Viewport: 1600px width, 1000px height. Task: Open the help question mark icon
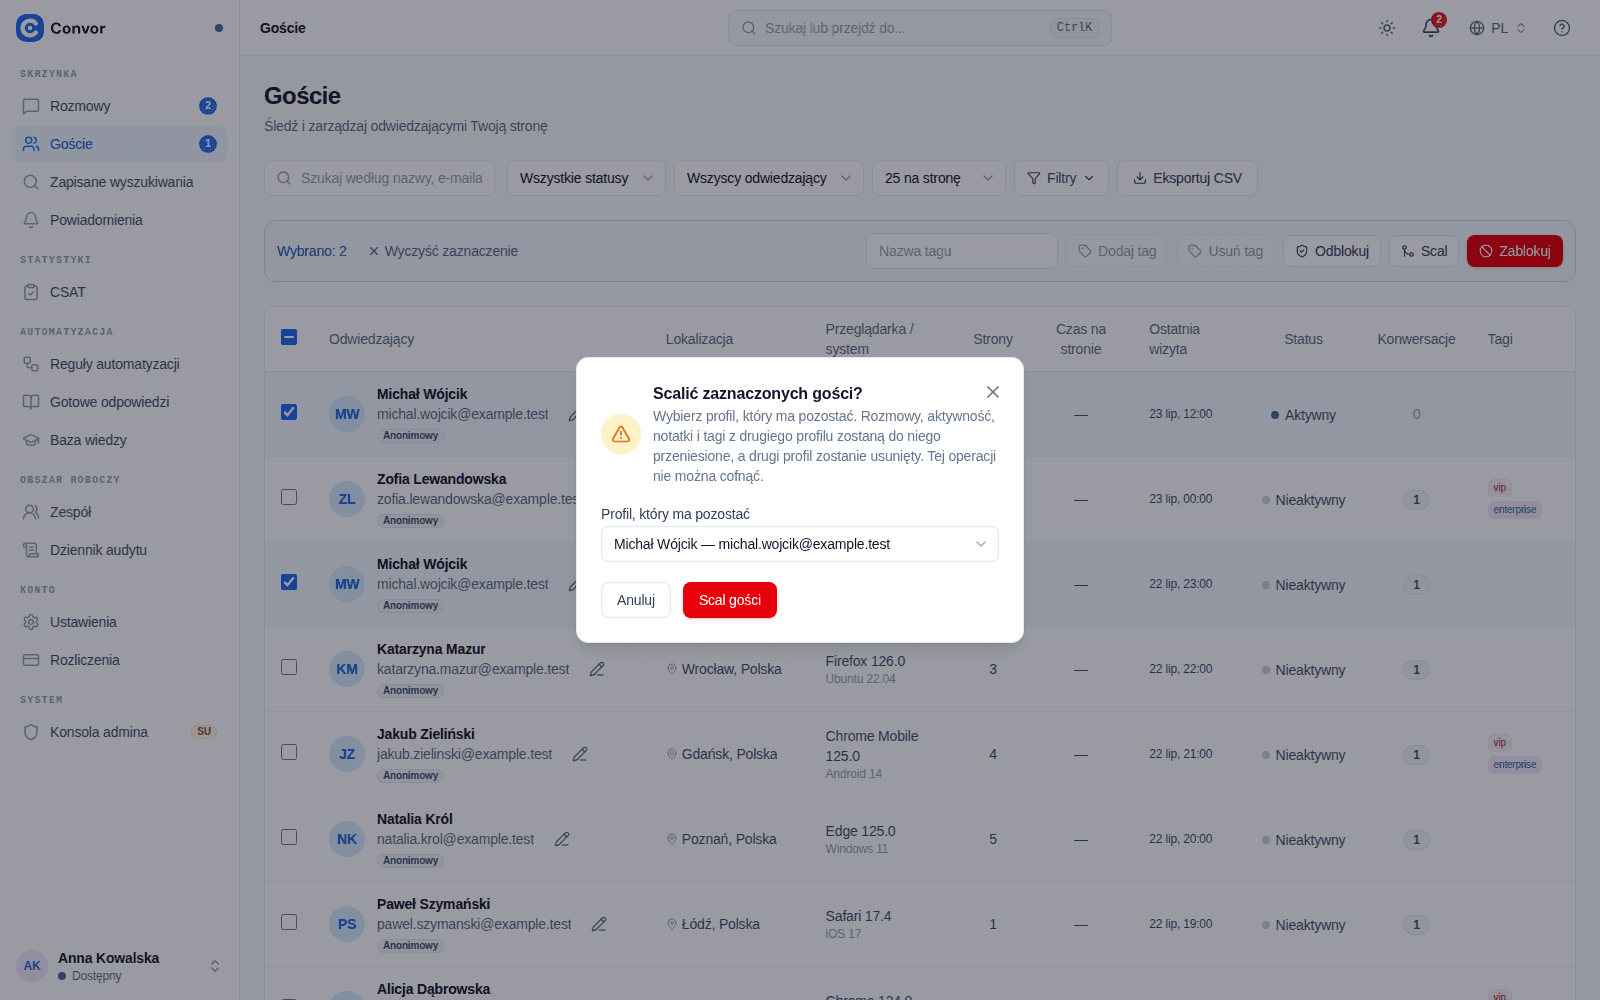pos(1562,28)
